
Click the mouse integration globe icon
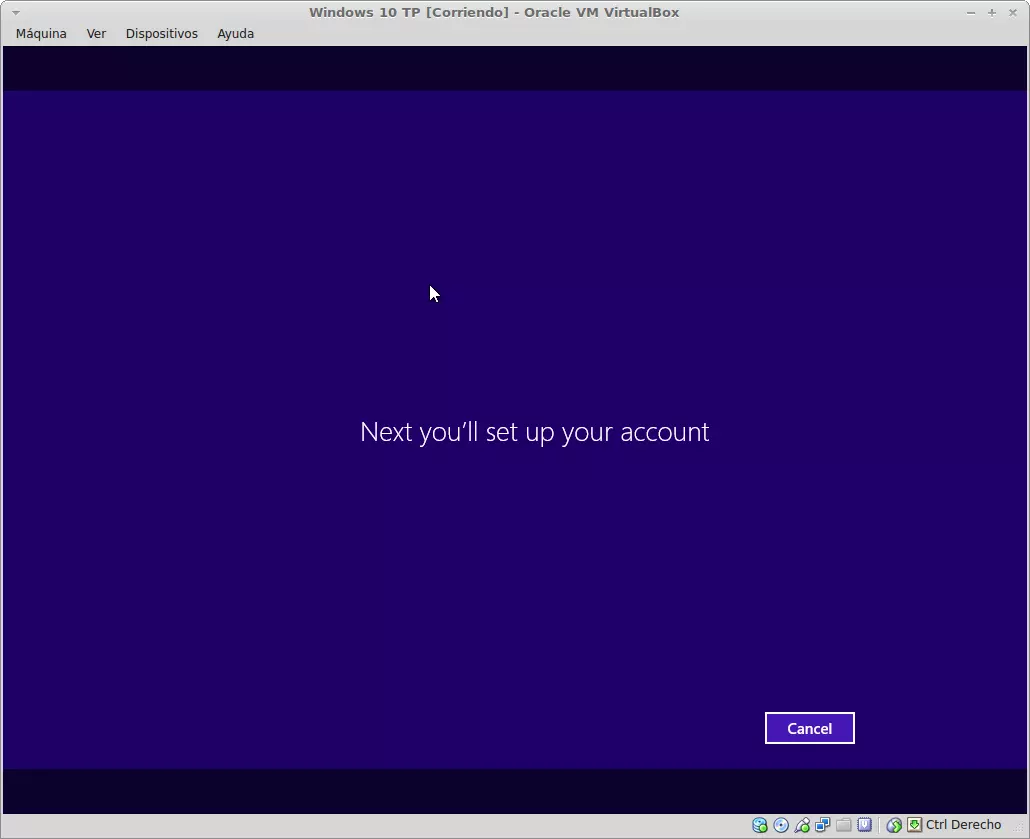click(x=894, y=825)
